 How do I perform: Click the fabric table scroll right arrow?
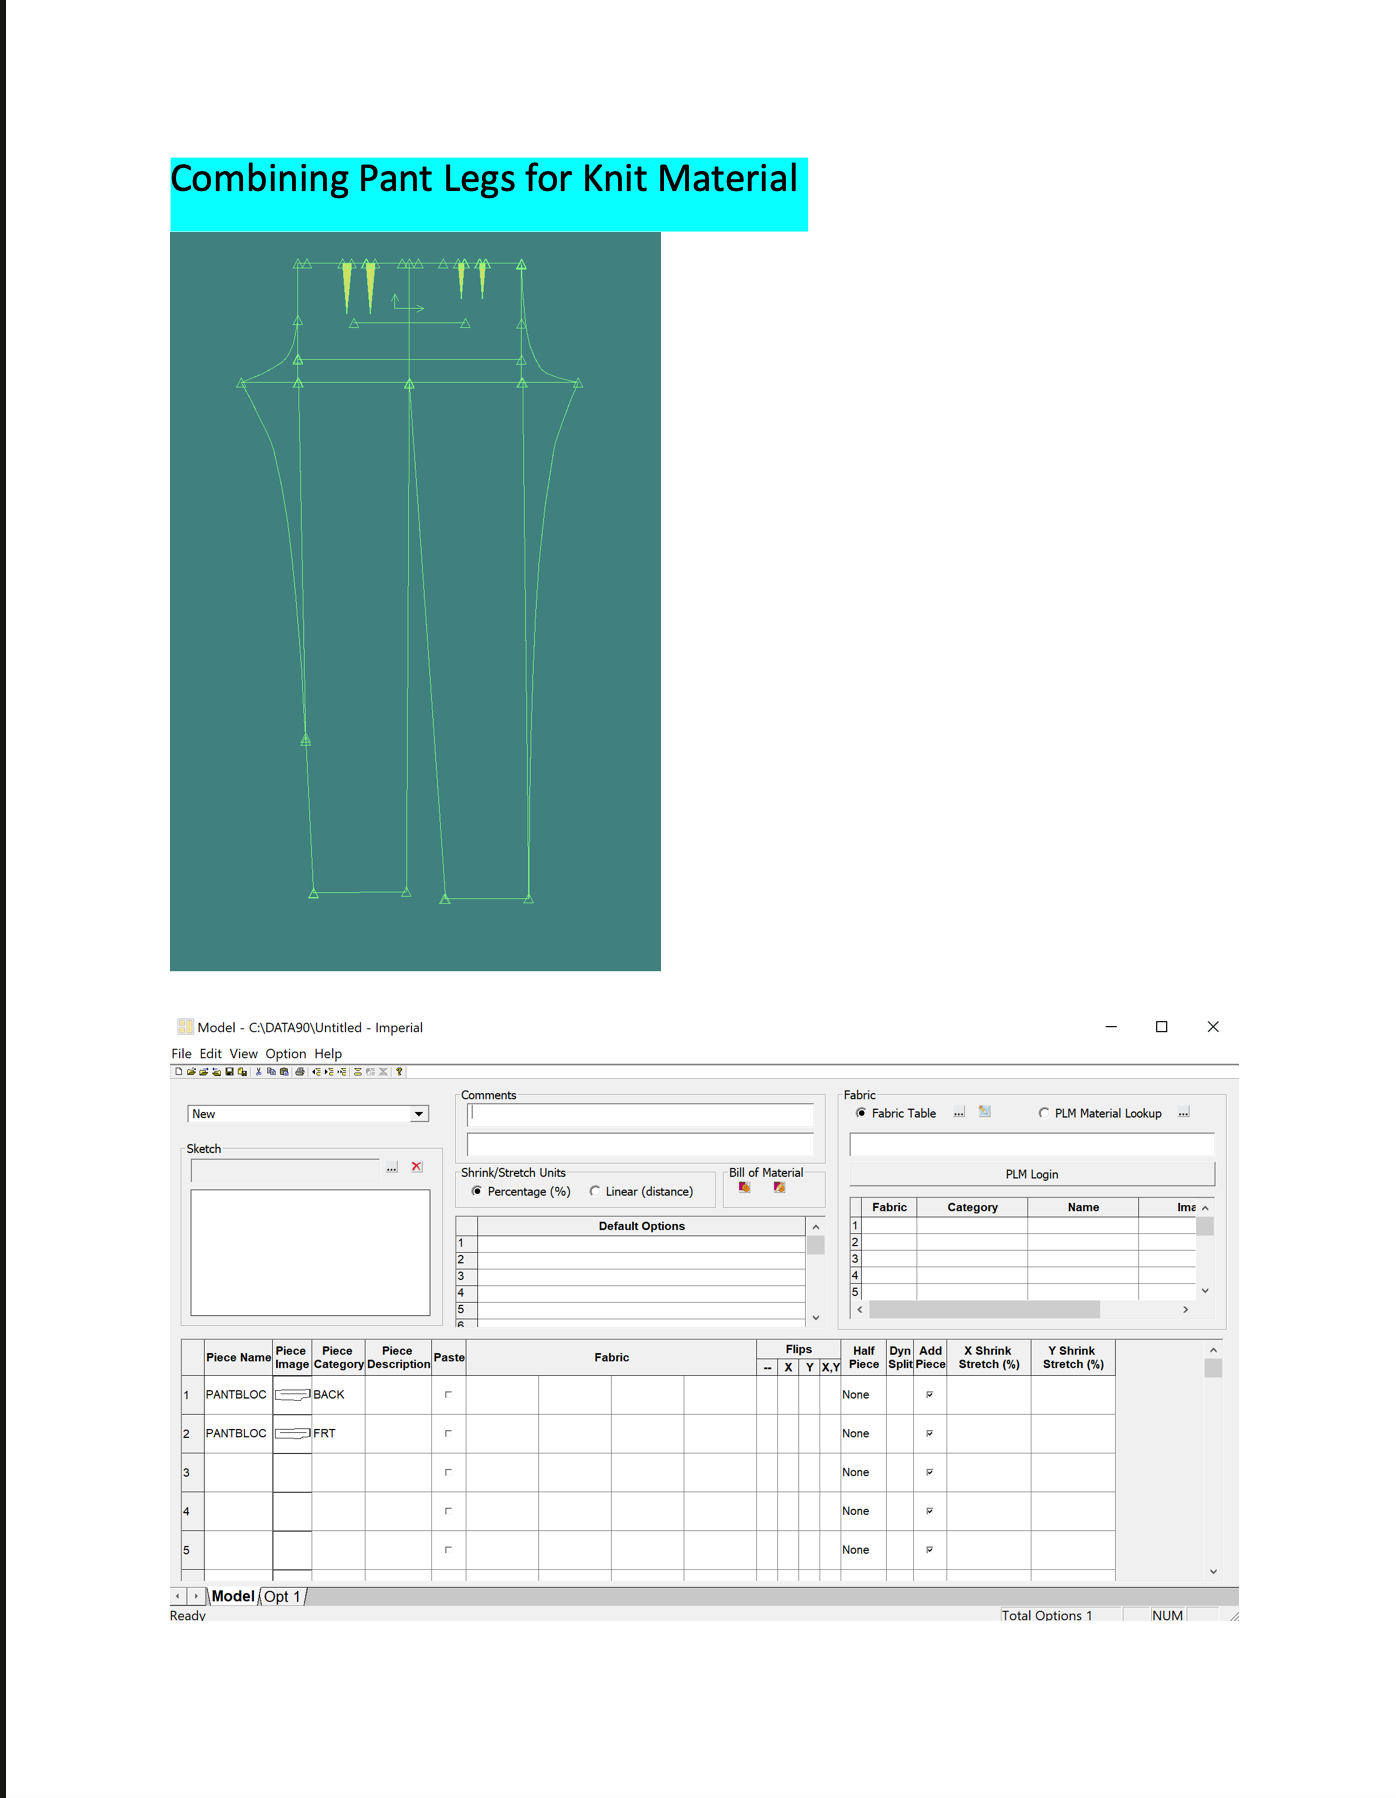[1186, 1310]
